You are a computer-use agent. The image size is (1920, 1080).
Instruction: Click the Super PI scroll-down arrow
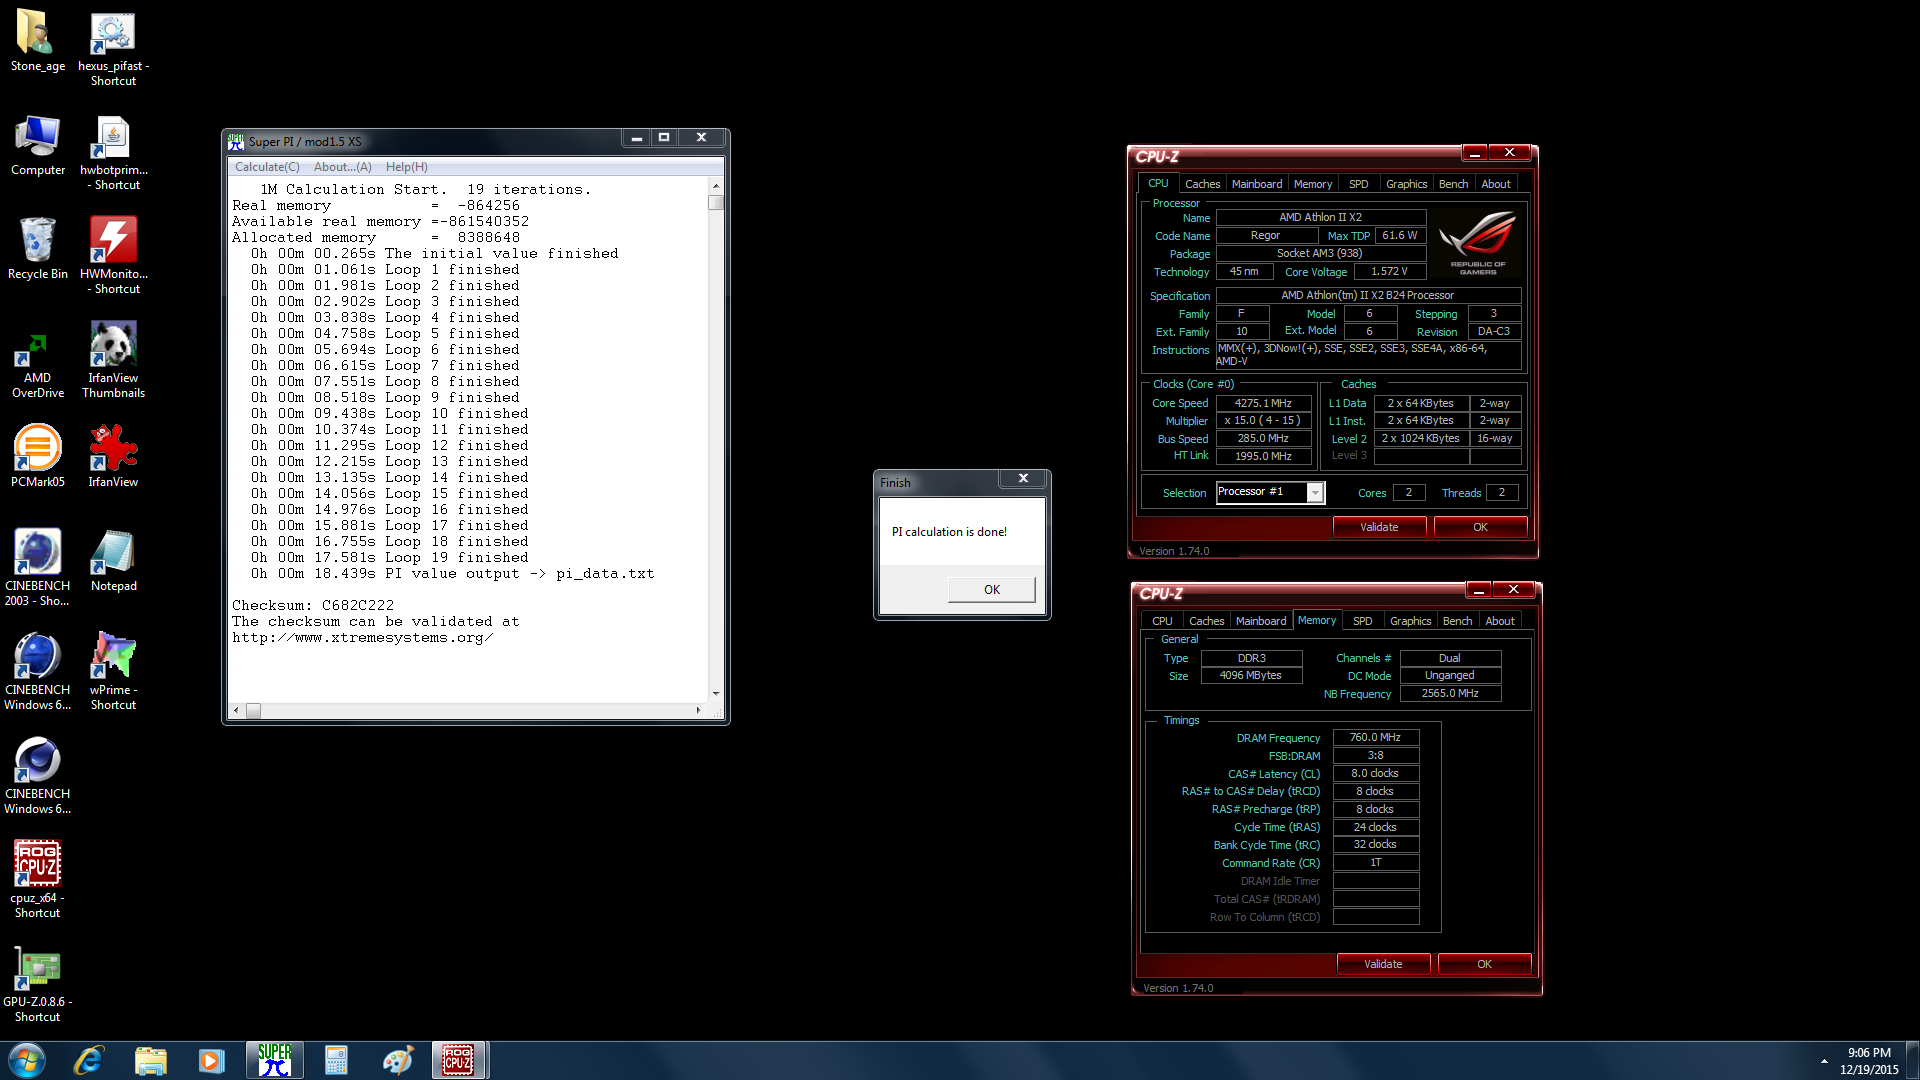(715, 693)
